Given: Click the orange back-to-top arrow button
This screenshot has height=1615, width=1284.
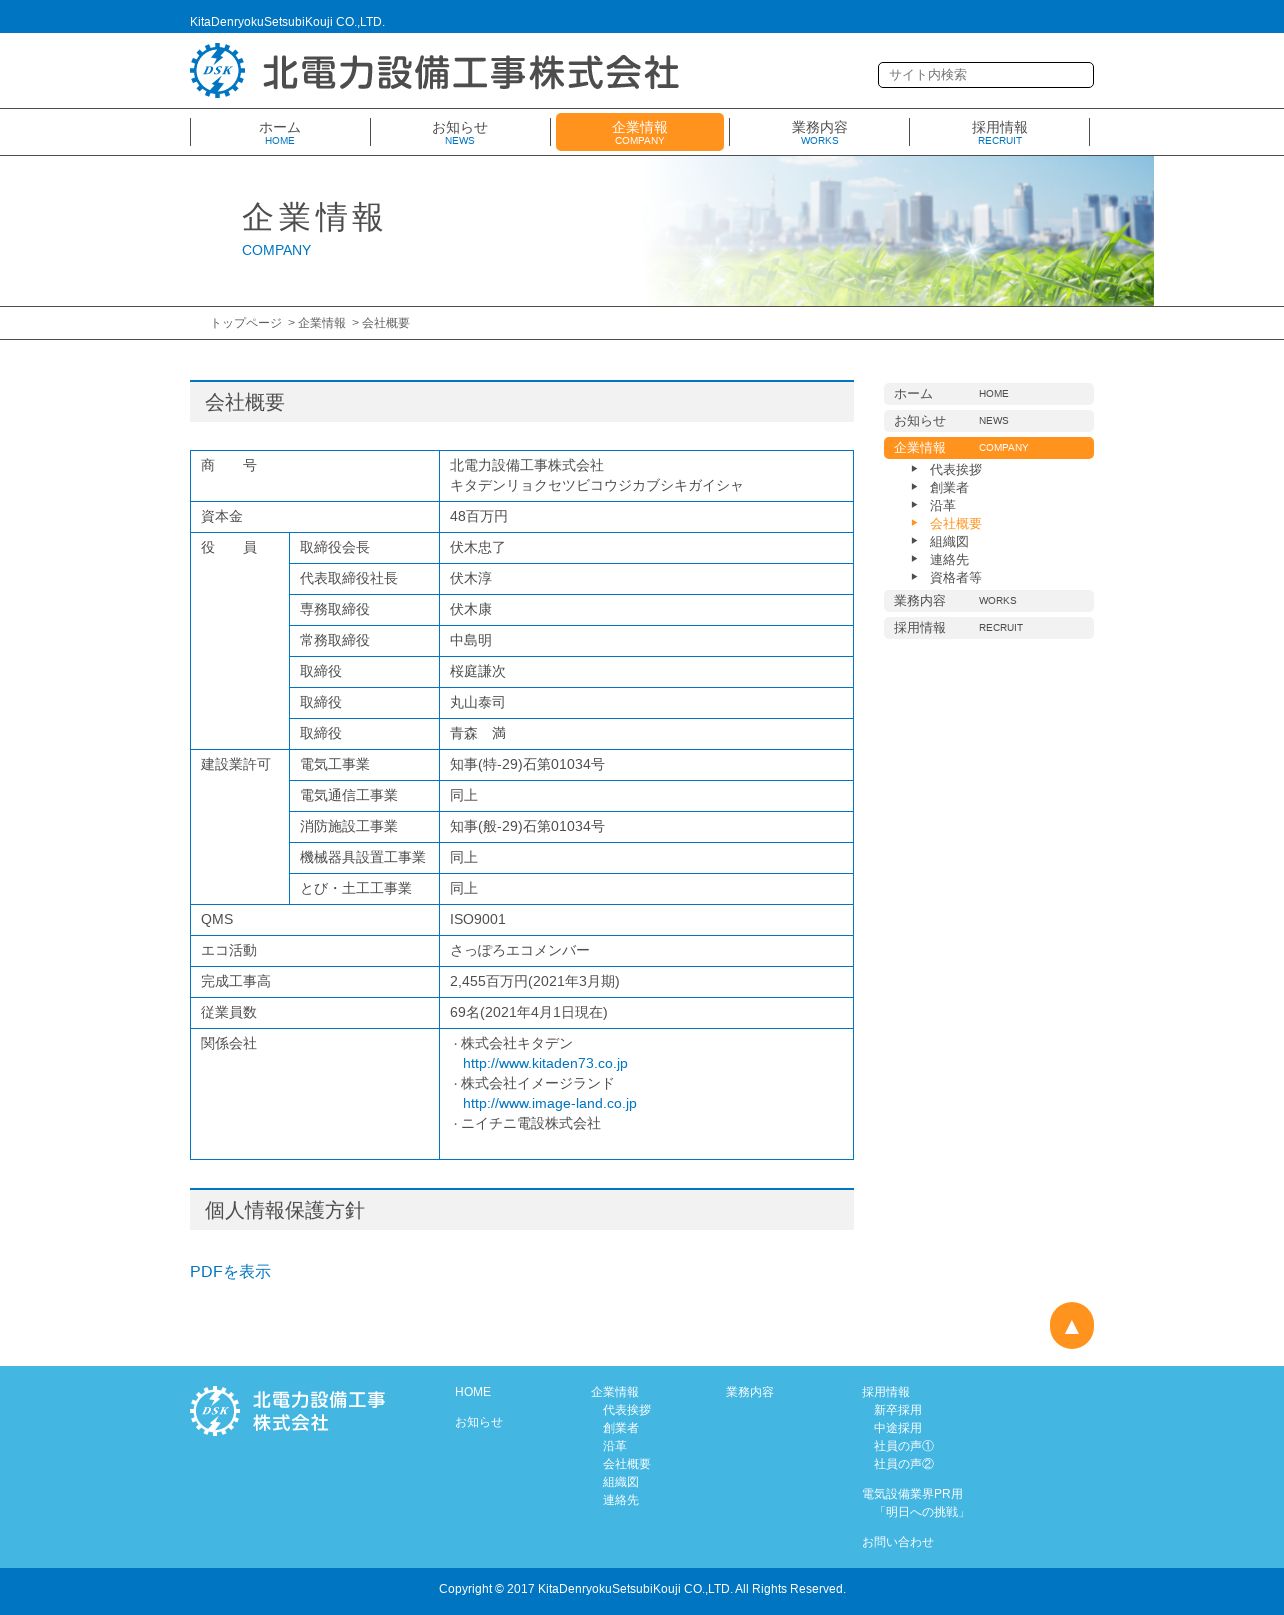Looking at the screenshot, I should [1071, 1325].
